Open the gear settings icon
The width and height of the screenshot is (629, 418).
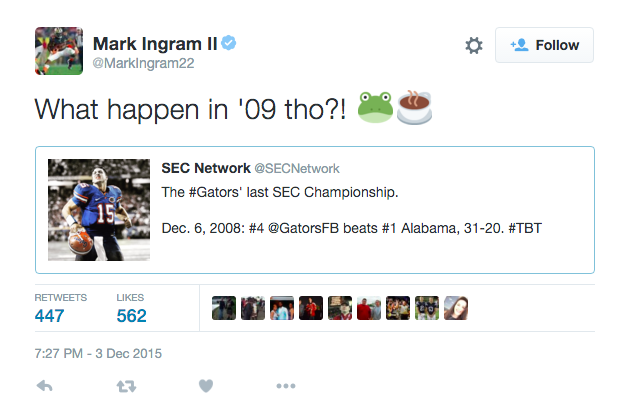(x=474, y=45)
